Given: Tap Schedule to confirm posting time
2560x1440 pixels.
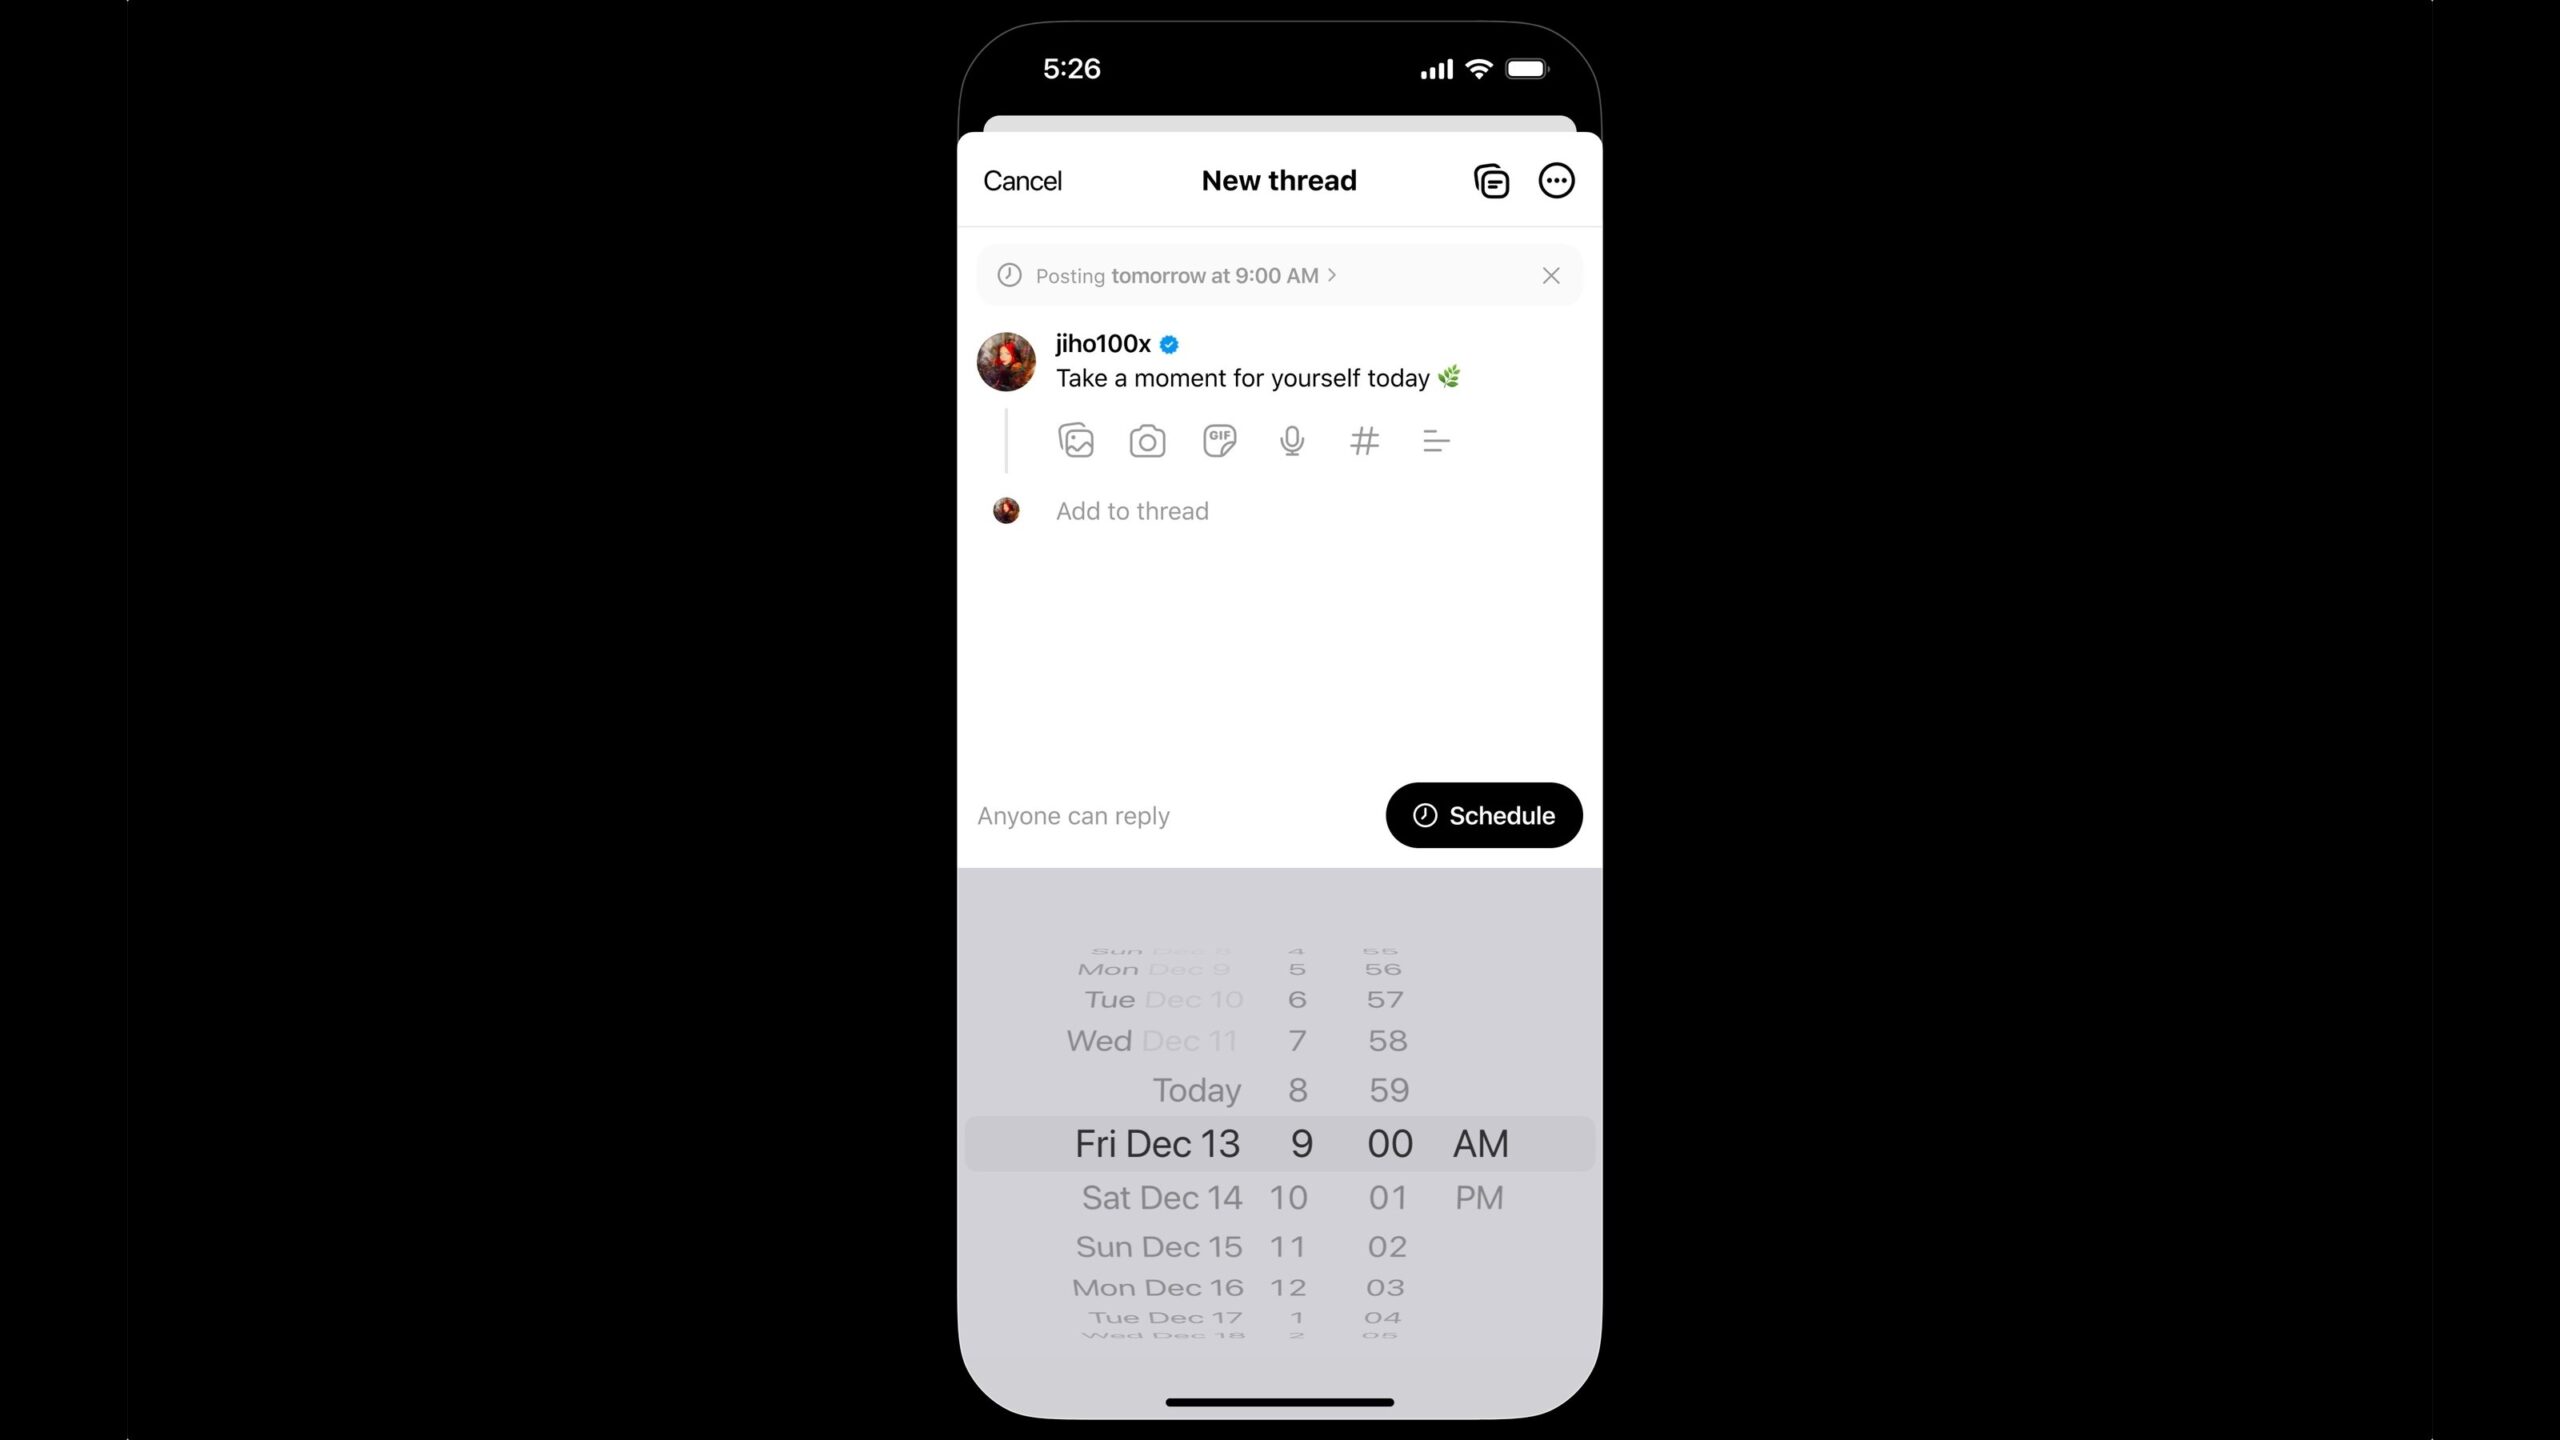Looking at the screenshot, I should point(1484,816).
